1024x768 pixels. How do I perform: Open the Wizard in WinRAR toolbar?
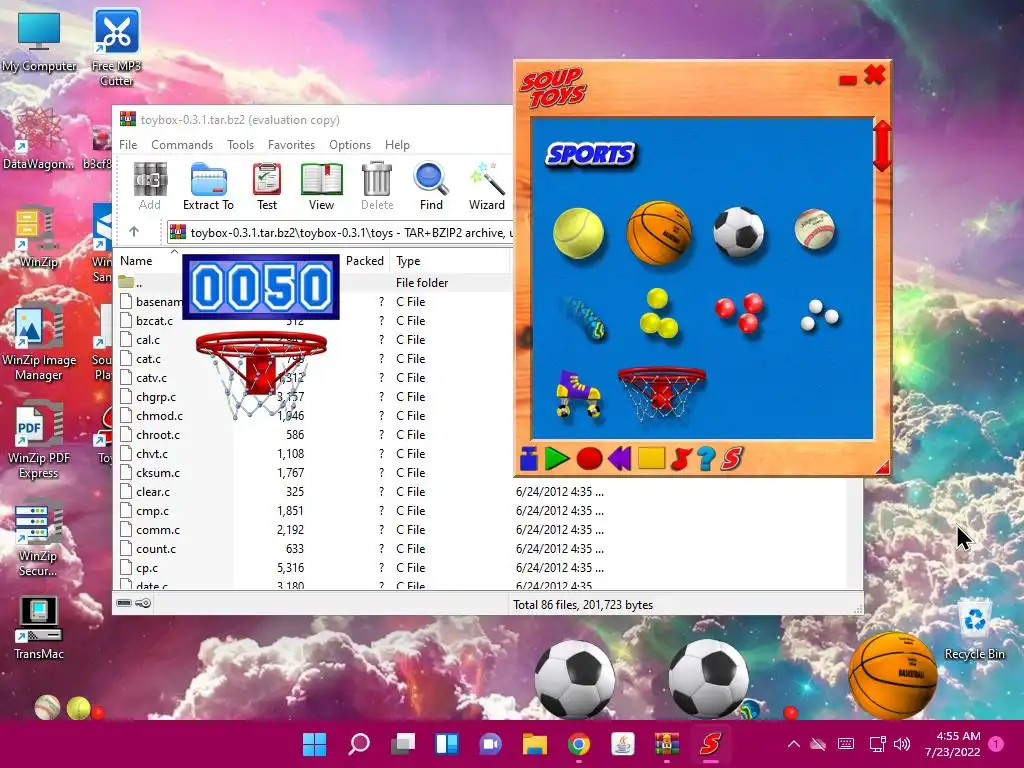point(487,186)
